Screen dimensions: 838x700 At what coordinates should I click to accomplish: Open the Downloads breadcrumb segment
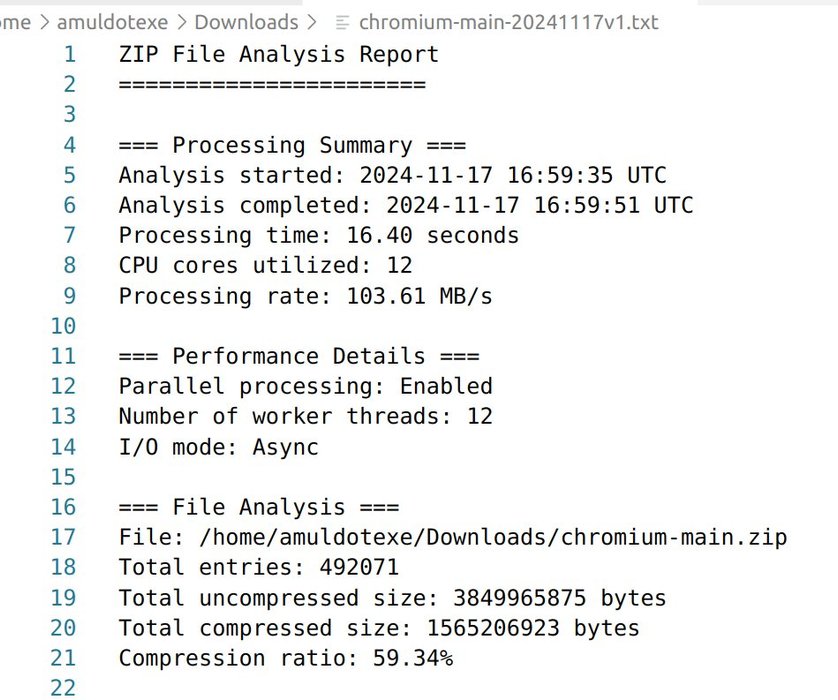pyautogui.click(x=246, y=22)
